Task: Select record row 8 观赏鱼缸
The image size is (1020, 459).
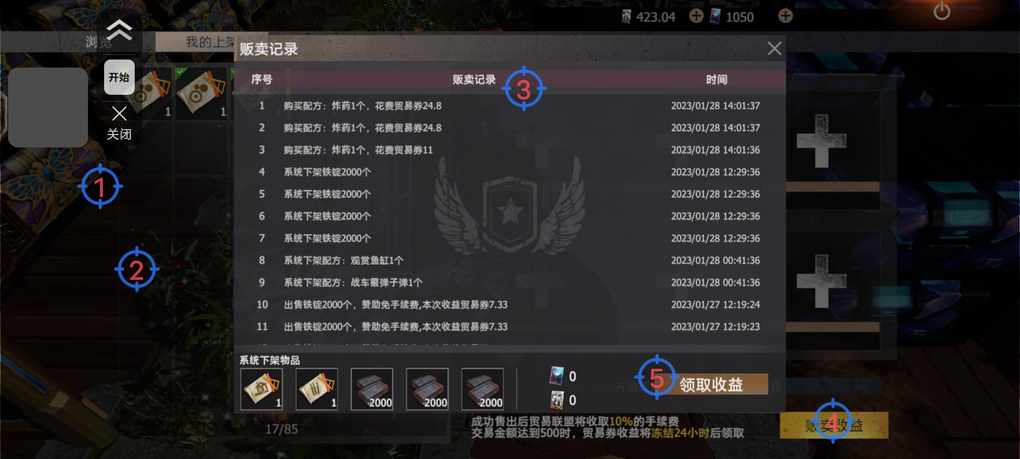Action: pos(509,261)
